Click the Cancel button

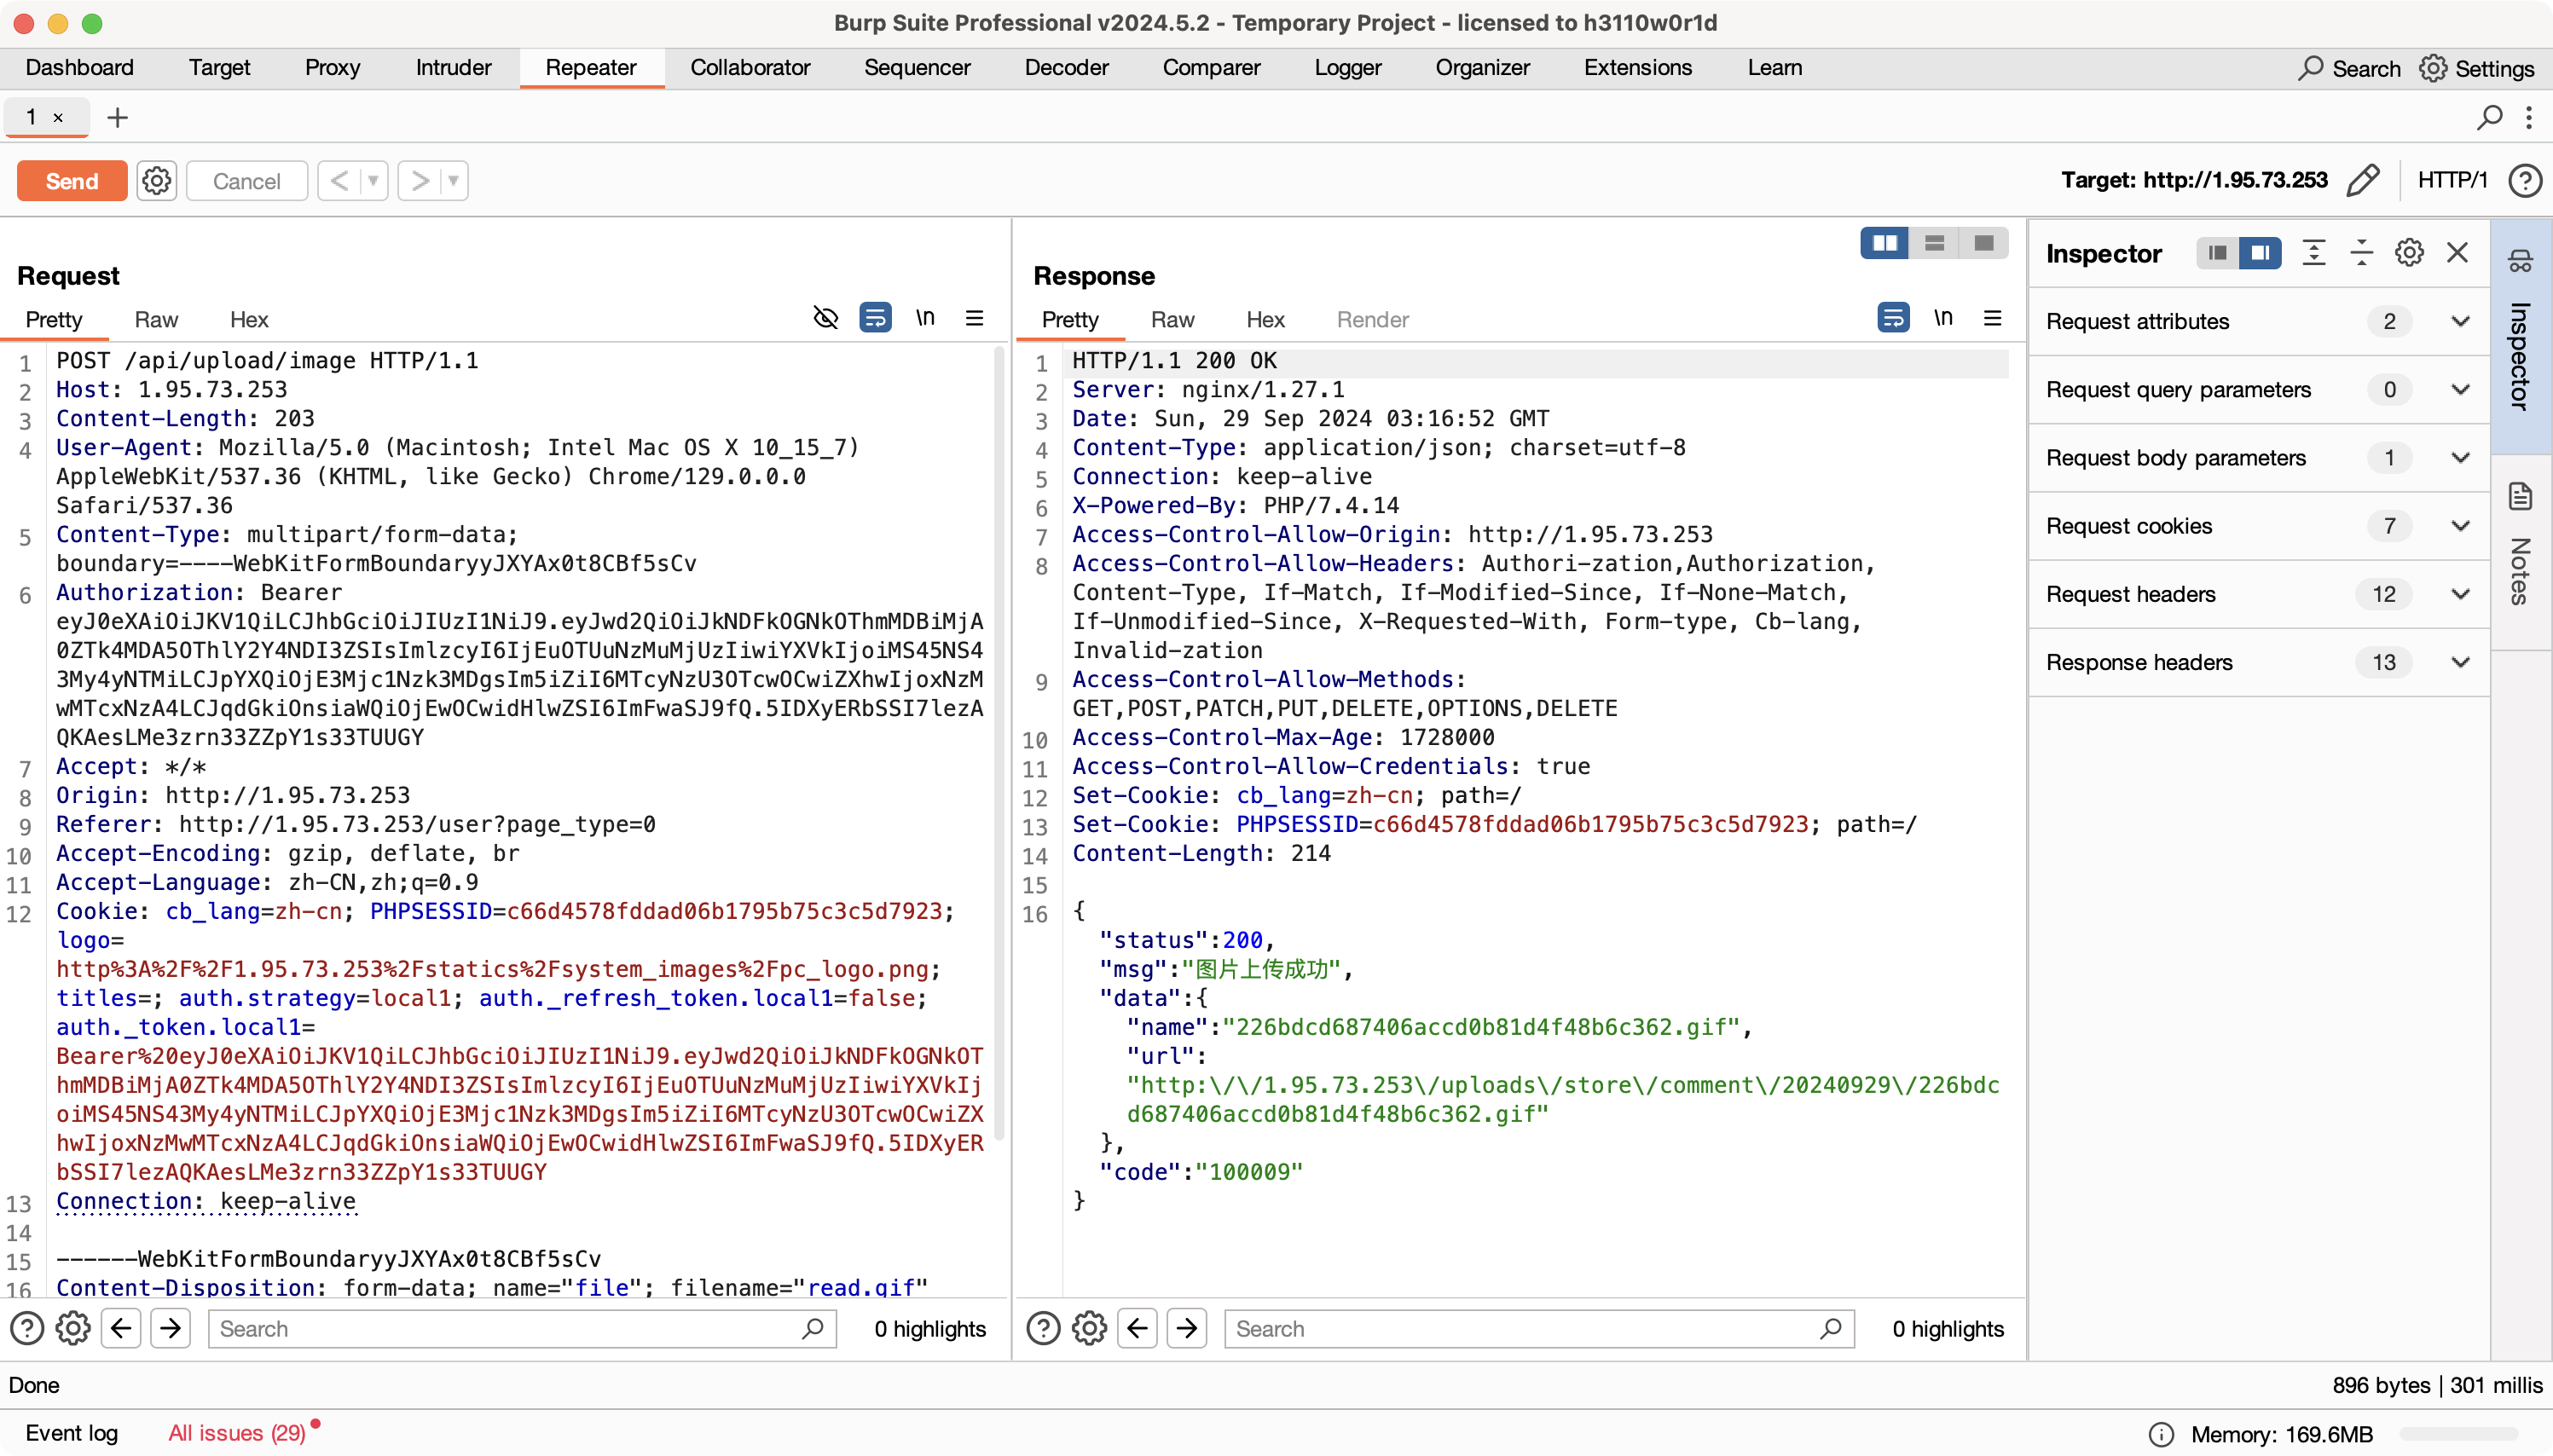[246, 181]
